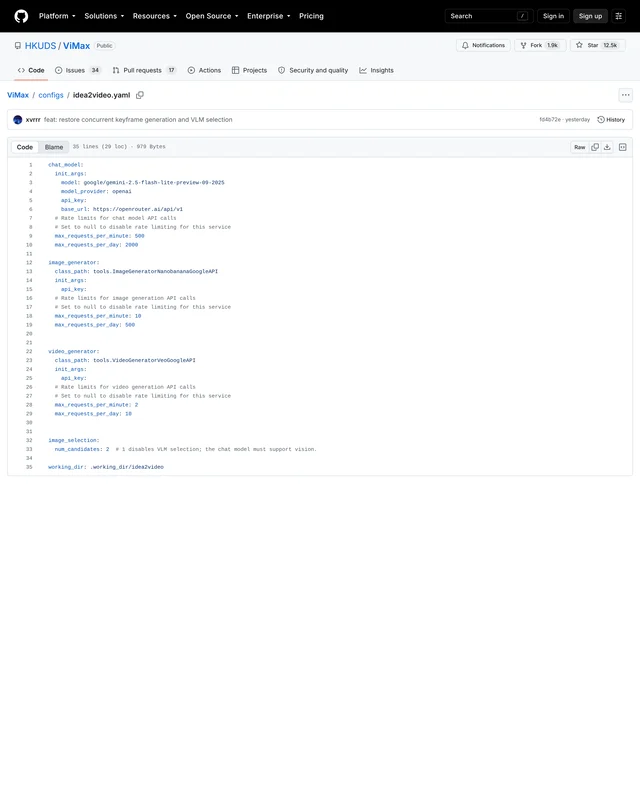This screenshot has width=640, height=800.
Task: Select line number 35
Action: (x=29, y=467)
